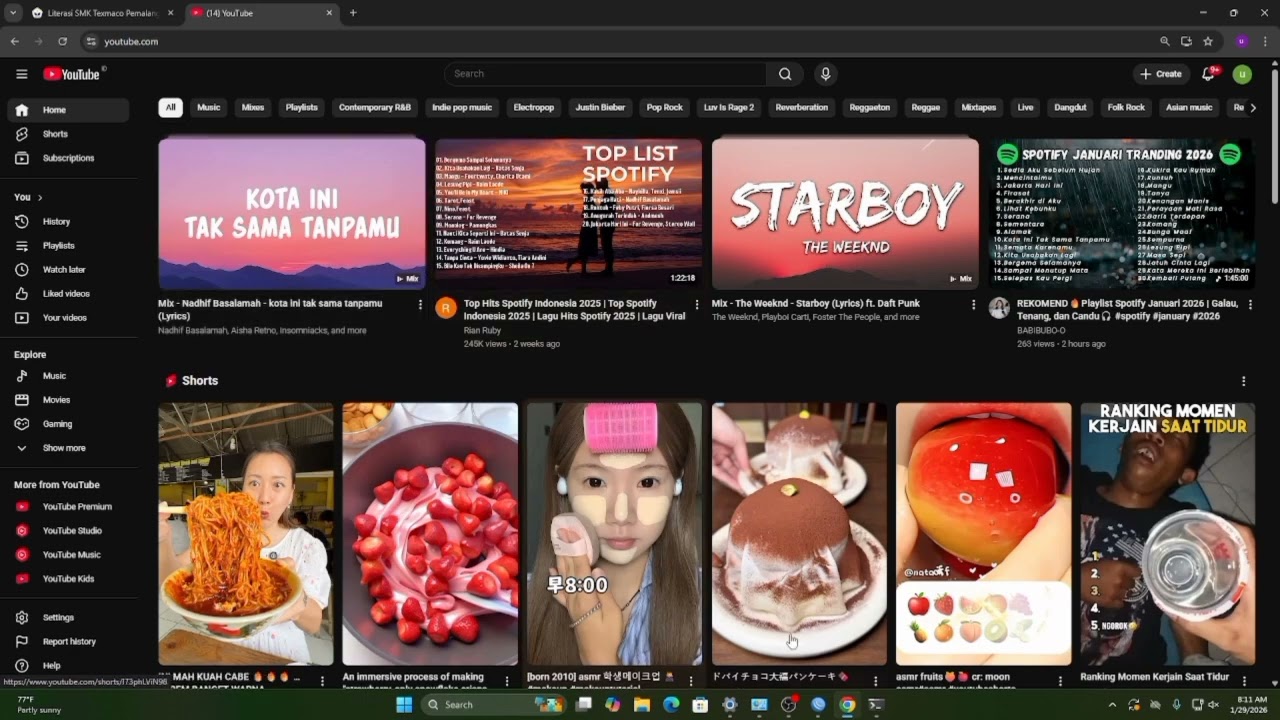This screenshot has width=1280, height=720.
Task: Open the BABIBUBO-O channel link
Action: click(x=1041, y=330)
